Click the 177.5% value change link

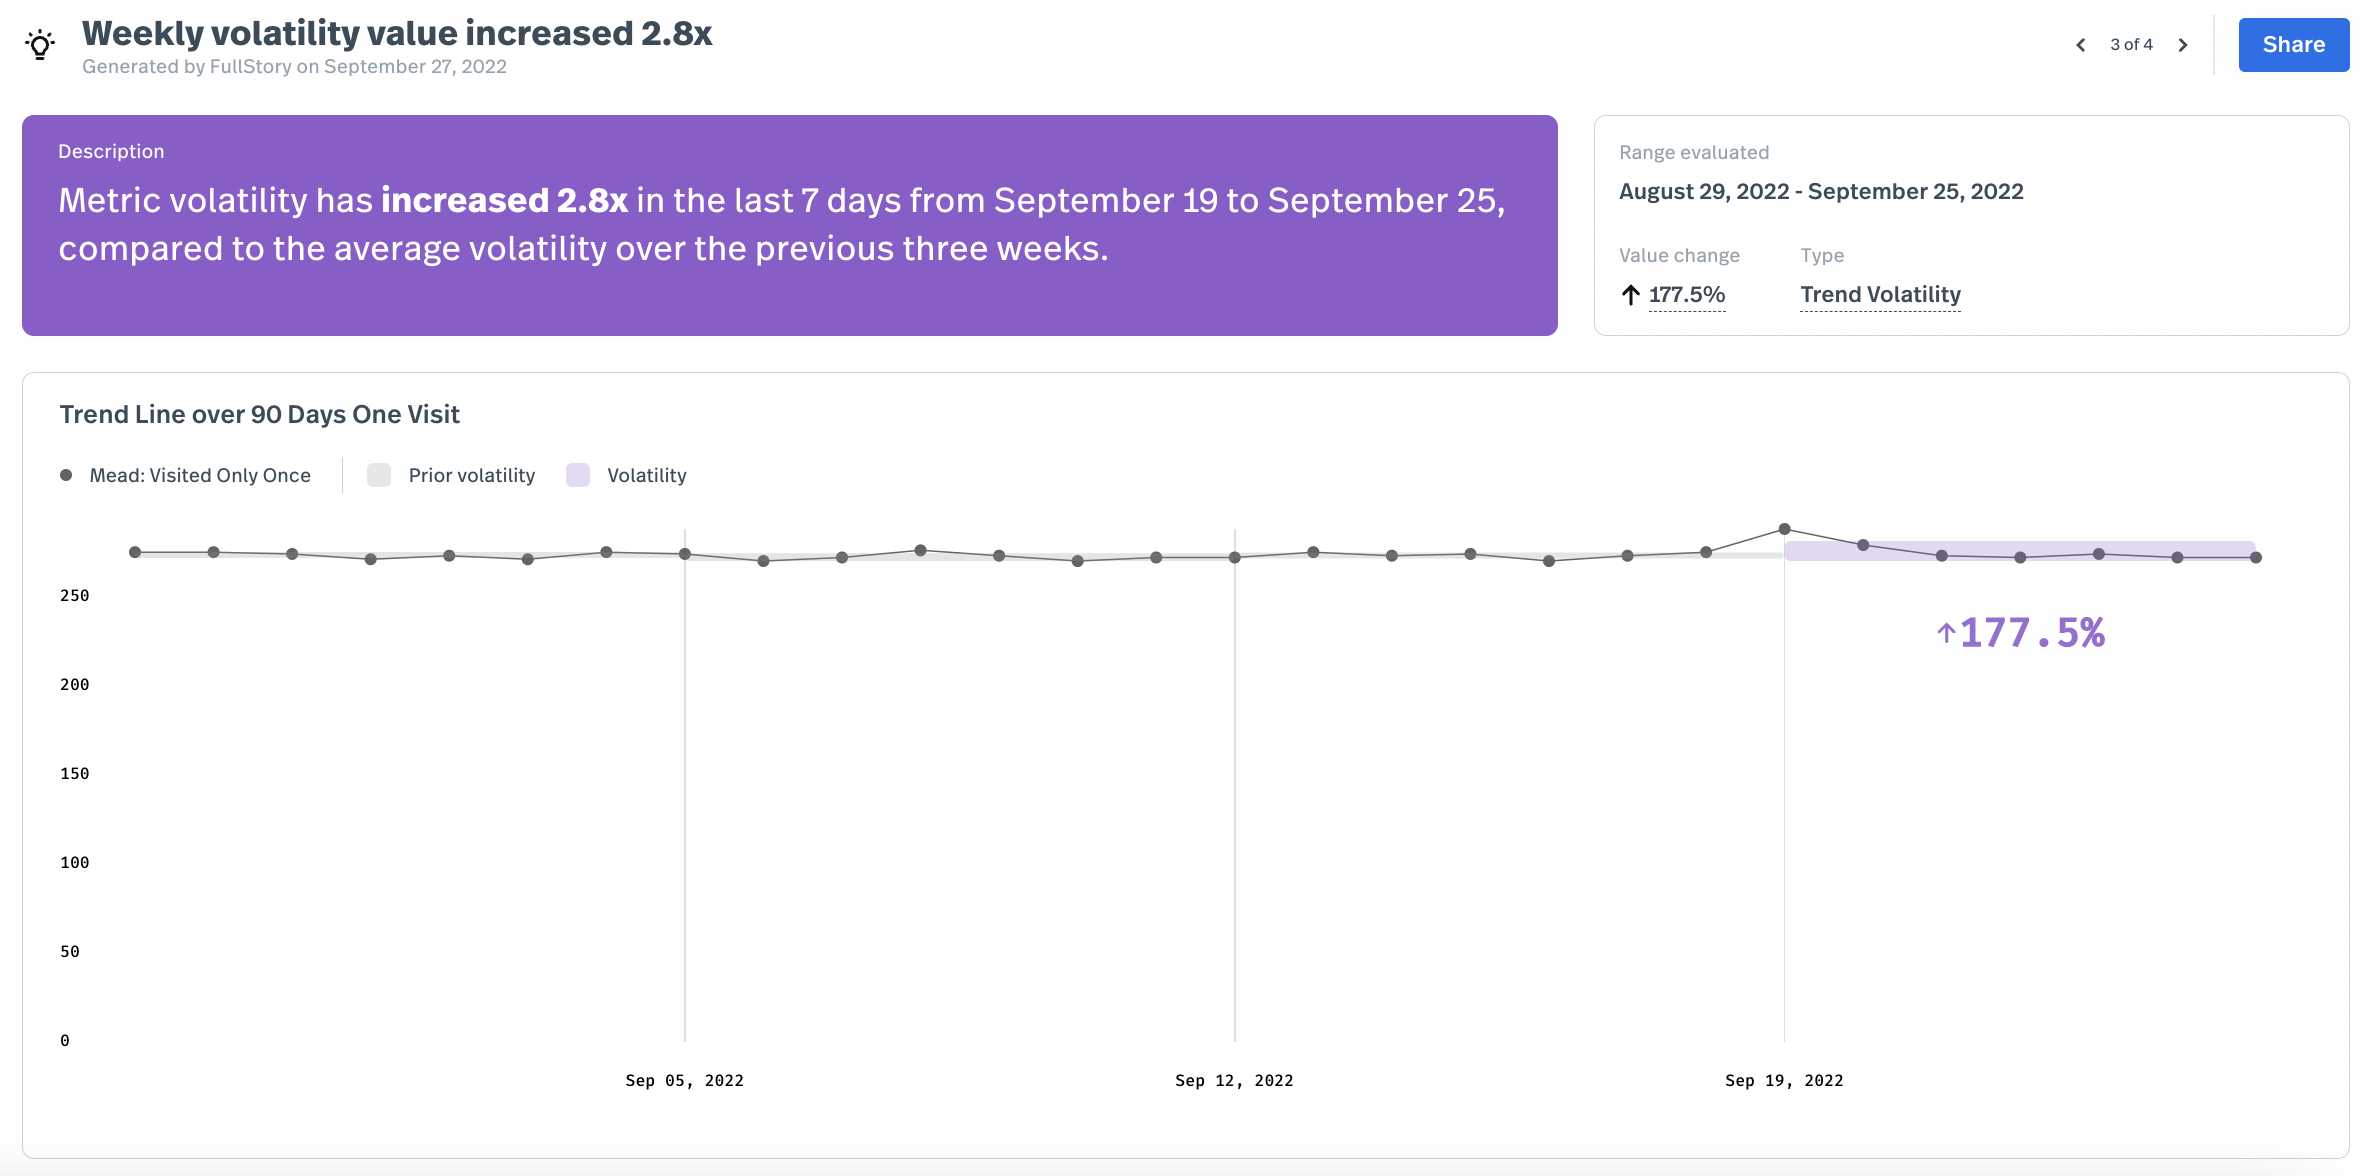point(1687,295)
